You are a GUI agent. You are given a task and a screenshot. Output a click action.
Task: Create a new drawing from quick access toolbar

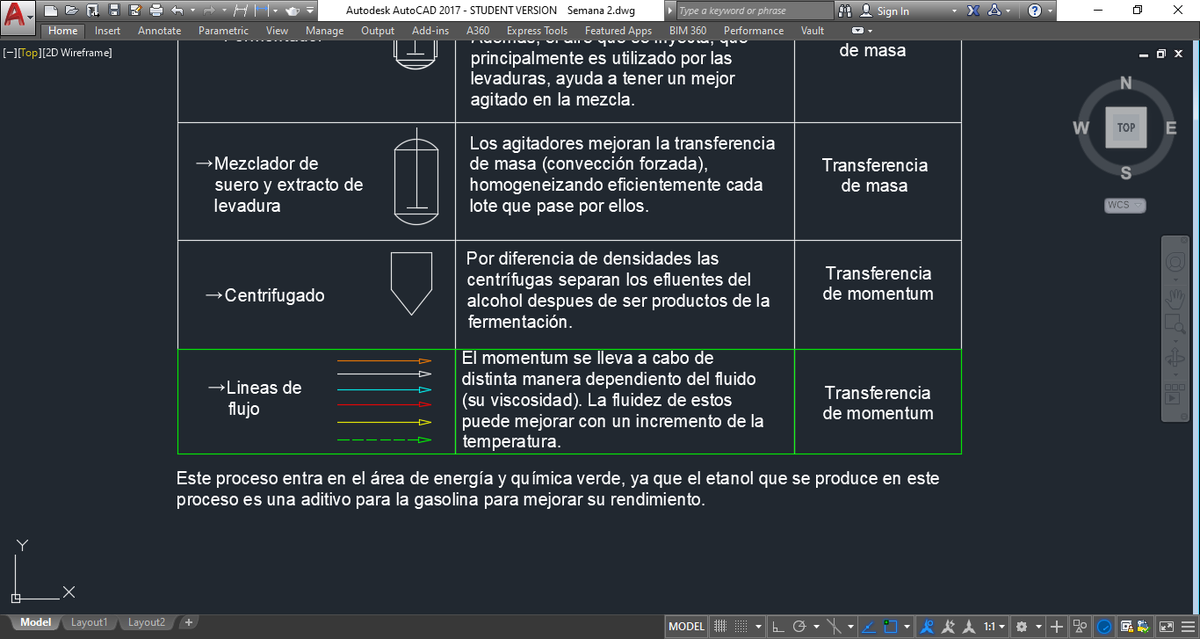coord(51,11)
